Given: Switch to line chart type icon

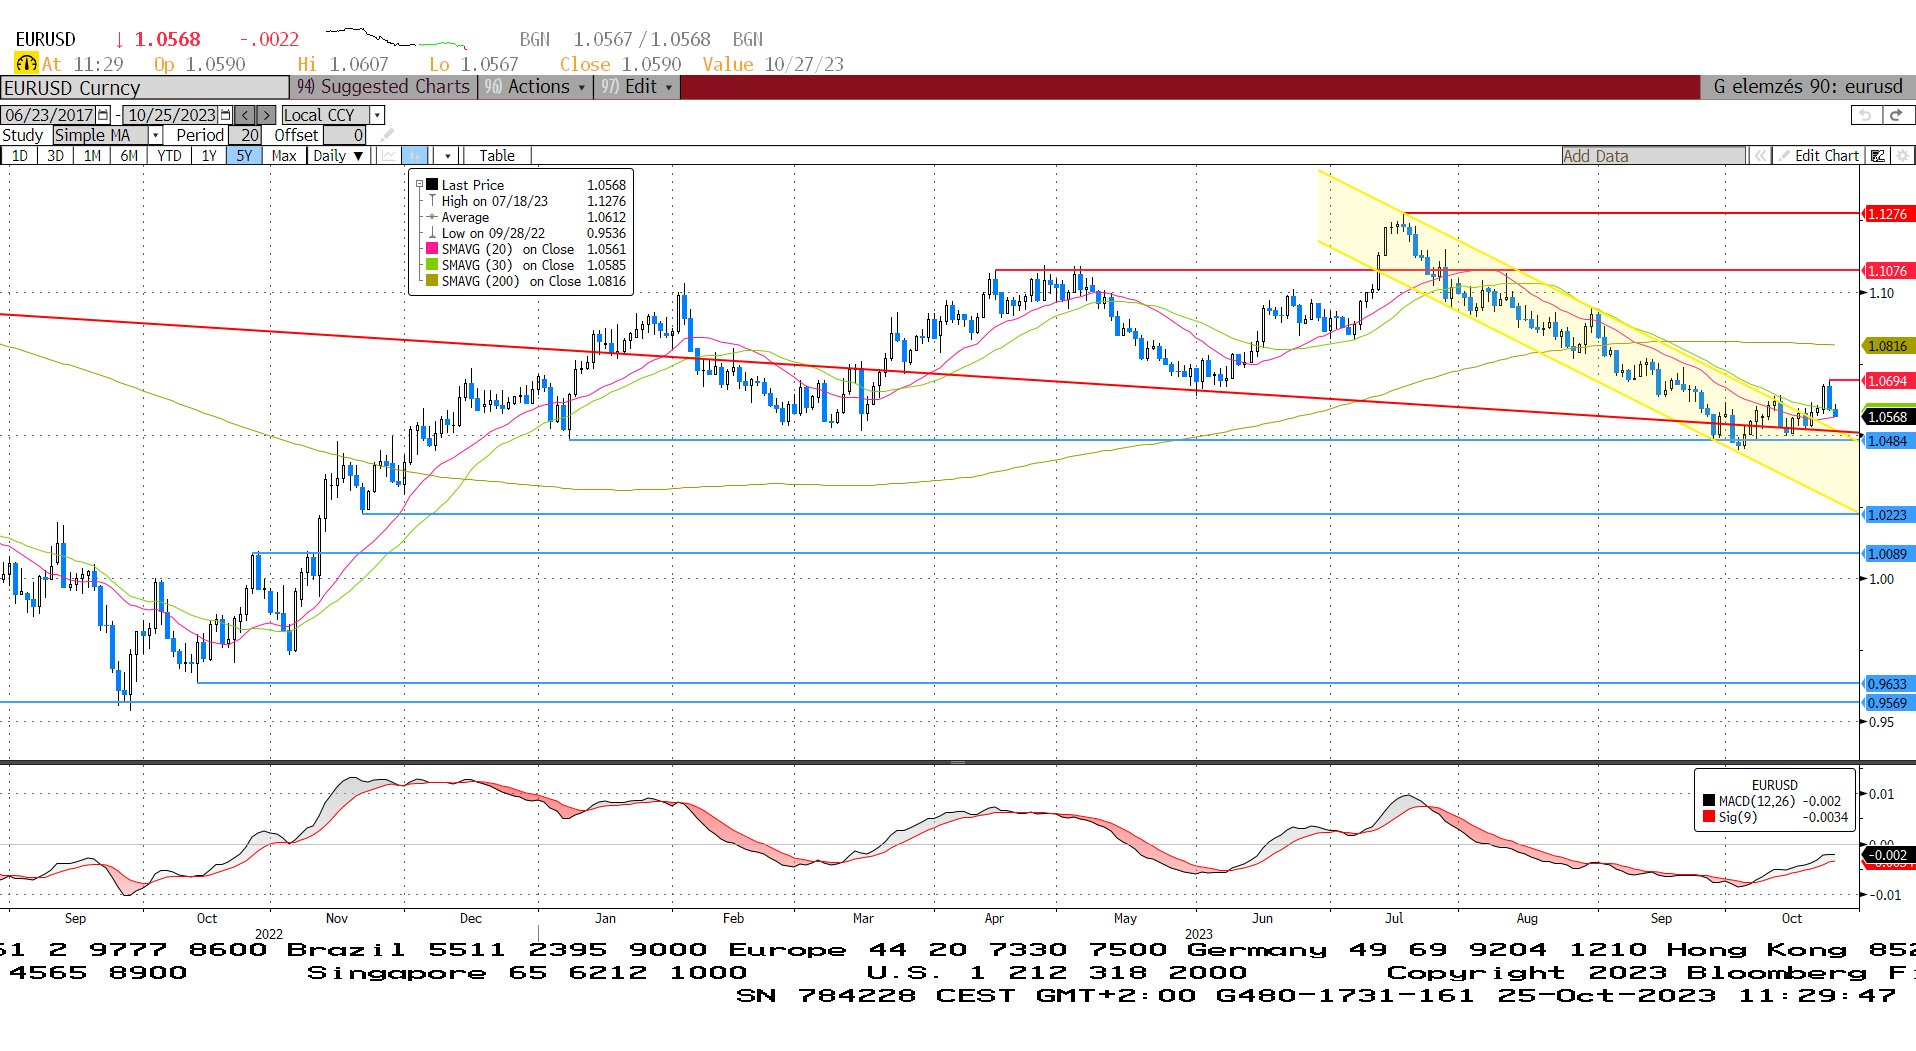Looking at the screenshot, I should pos(388,155).
